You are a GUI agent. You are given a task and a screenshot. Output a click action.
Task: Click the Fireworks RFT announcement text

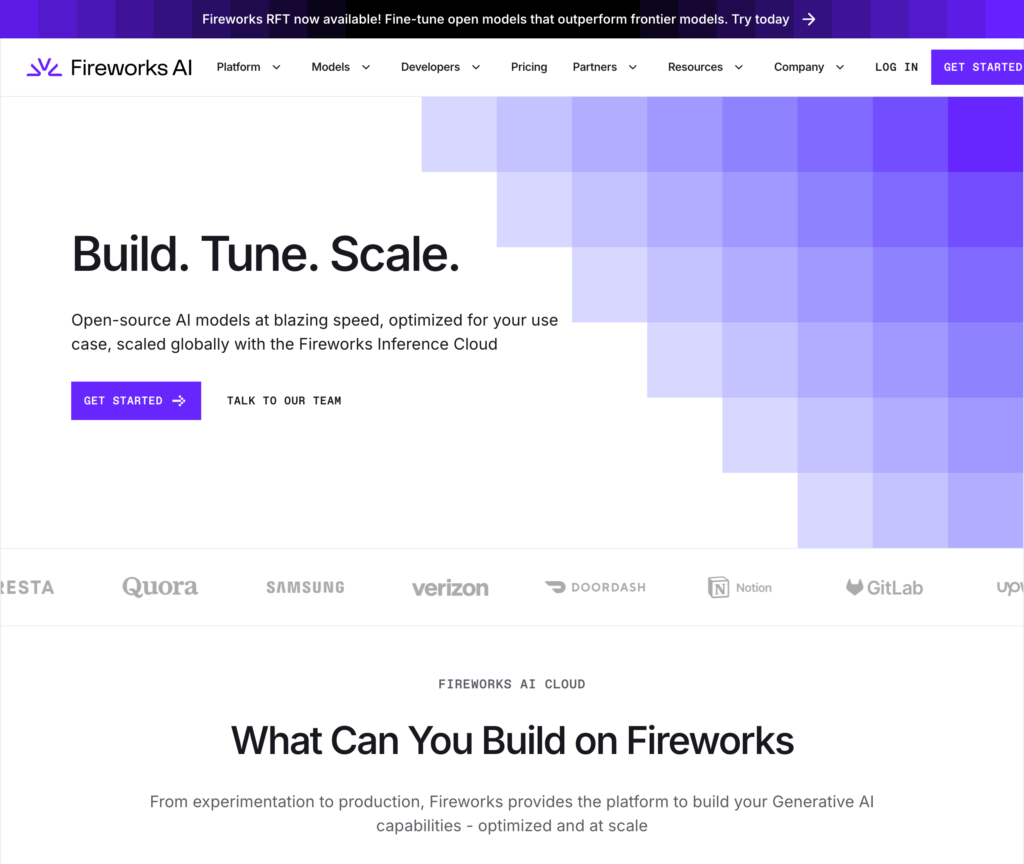[x=495, y=19]
